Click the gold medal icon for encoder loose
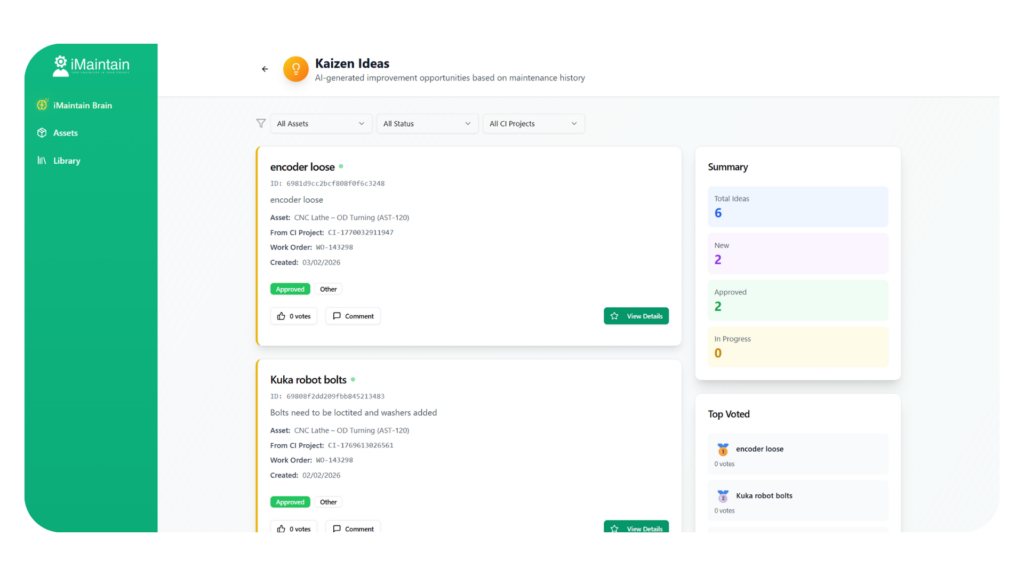The image size is (1024, 576). pyautogui.click(x=723, y=450)
